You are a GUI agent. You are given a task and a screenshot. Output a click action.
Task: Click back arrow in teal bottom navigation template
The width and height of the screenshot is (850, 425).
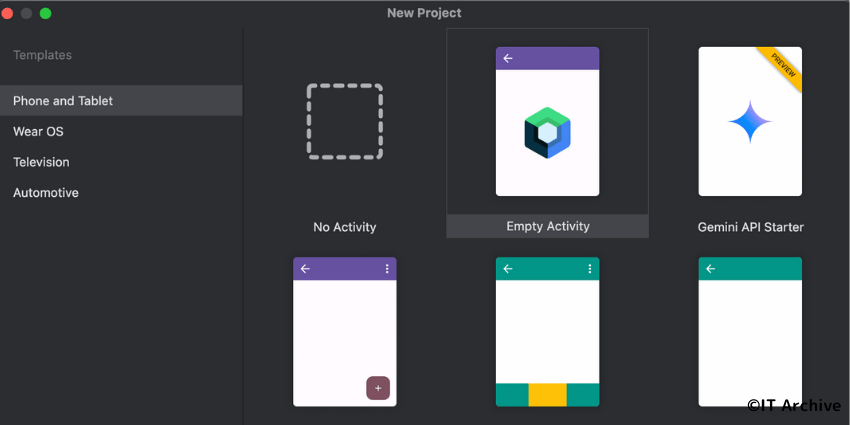508,269
